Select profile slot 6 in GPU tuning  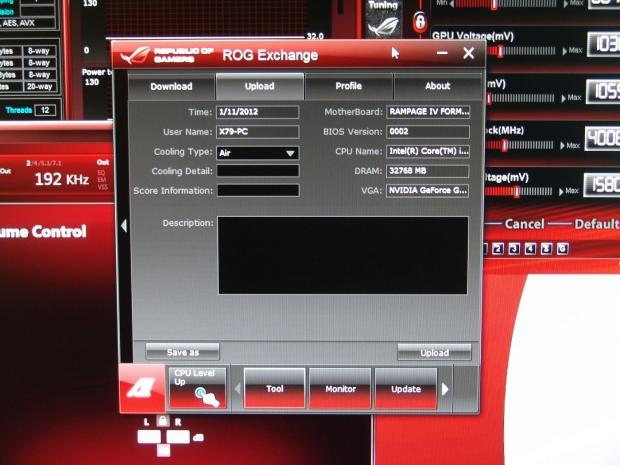pos(562,249)
